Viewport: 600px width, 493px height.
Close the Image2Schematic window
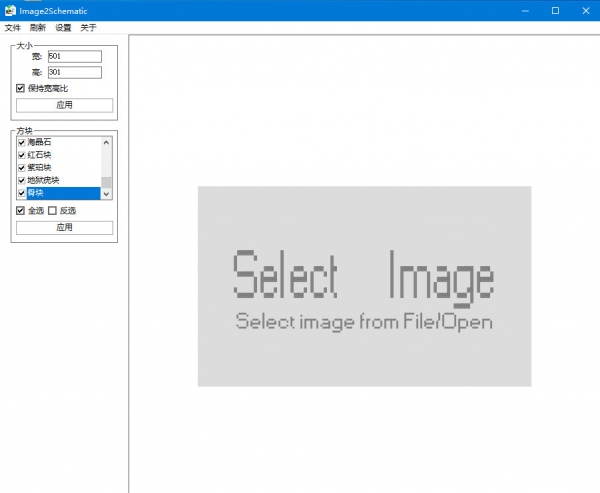(585, 11)
